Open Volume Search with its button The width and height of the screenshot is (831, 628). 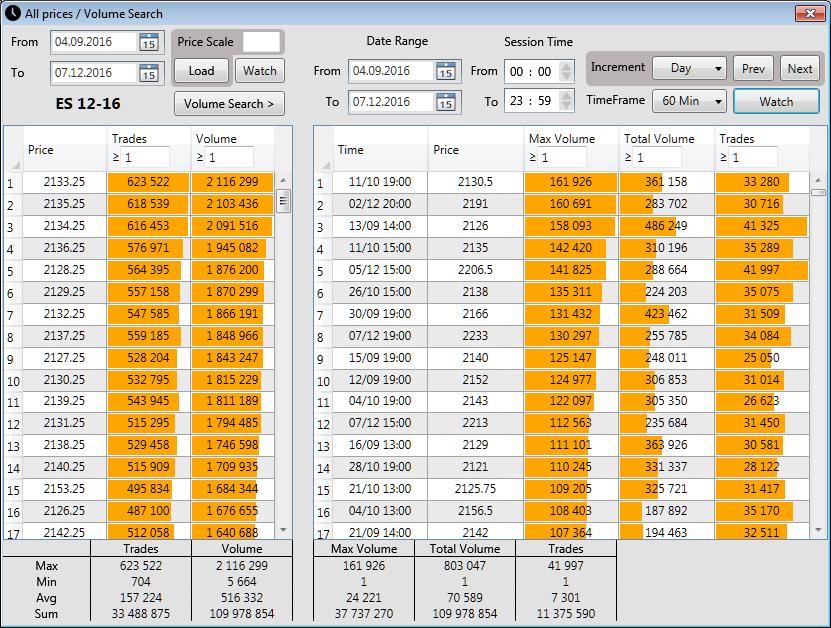tap(229, 103)
